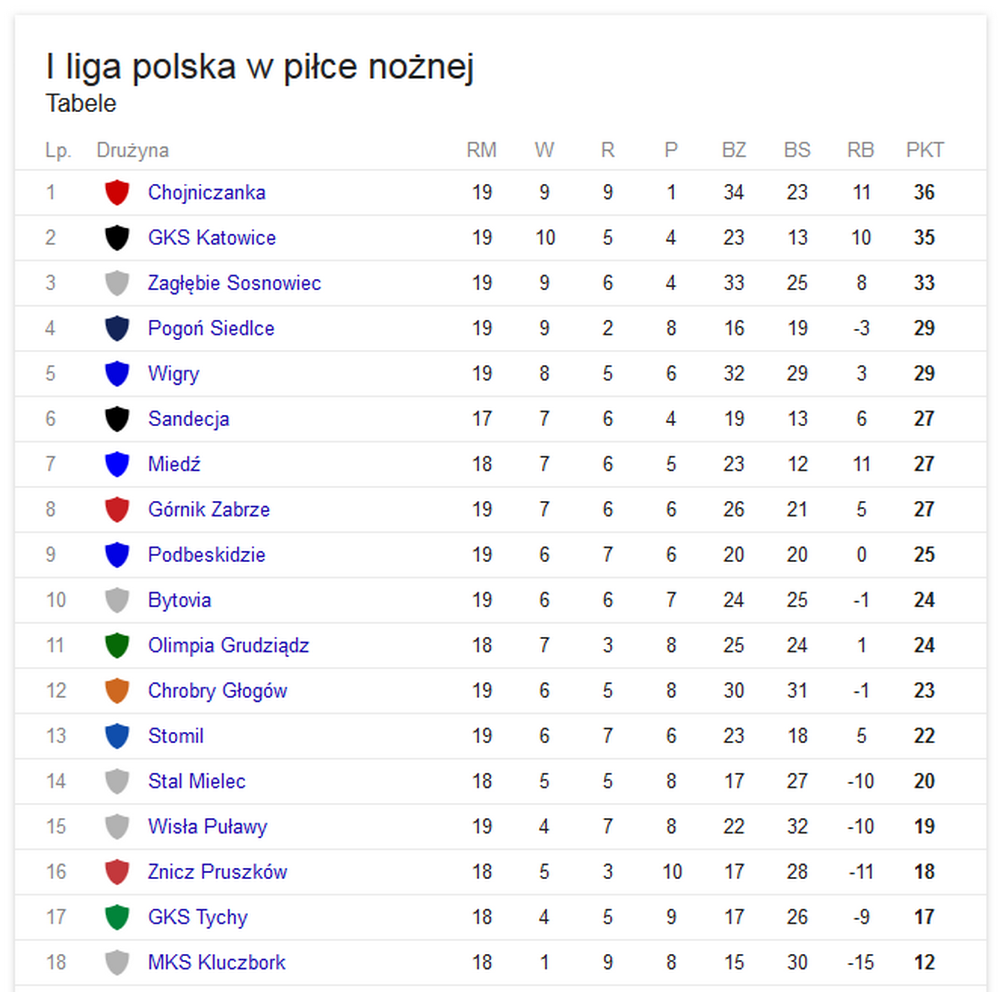Viewport: 1000px width, 992px height.
Task: Open the Stal Mielec team link
Action: click(x=196, y=781)
